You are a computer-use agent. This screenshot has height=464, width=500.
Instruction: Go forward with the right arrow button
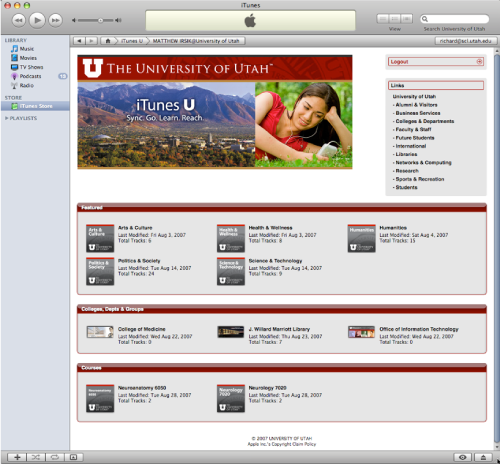[91, 41]
